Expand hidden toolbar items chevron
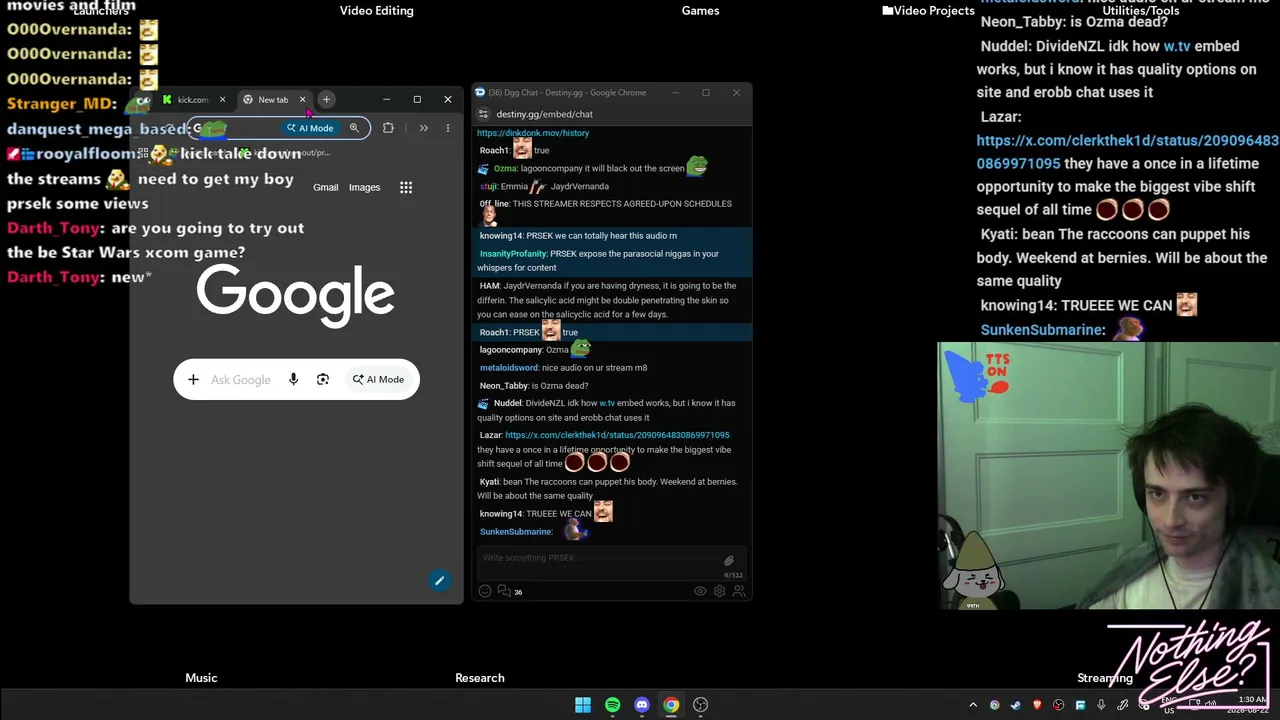 (x=424, y=128)
